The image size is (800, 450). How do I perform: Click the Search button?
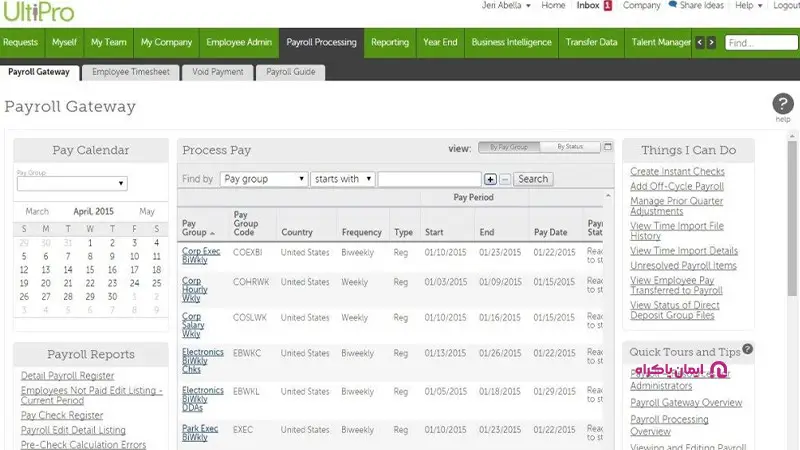click(533, 179)
